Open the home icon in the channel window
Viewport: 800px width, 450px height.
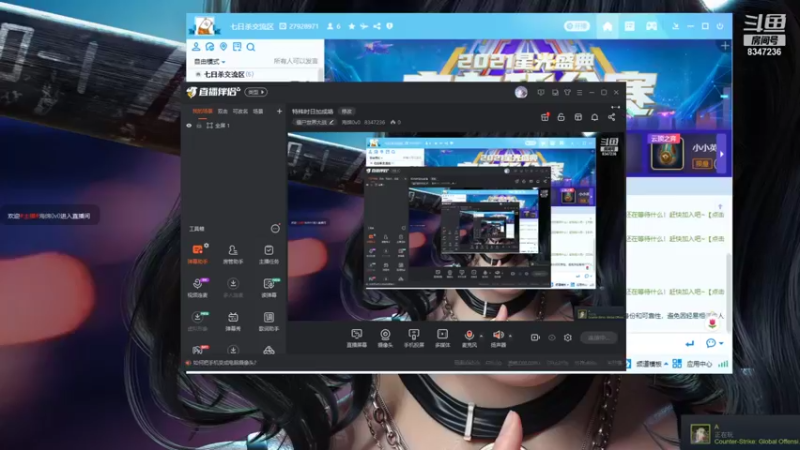pos(607,26)
